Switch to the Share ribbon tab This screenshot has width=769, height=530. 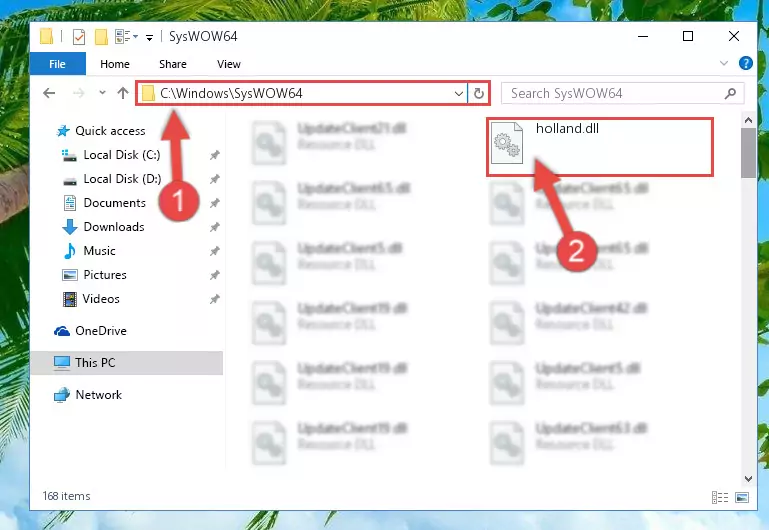[173, 64]
